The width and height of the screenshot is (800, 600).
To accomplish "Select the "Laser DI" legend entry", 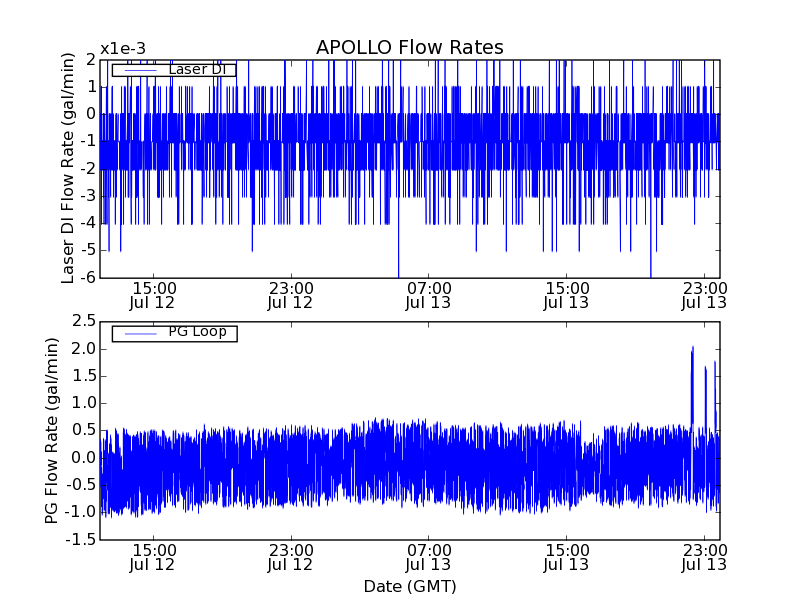I will pos(174,69).
